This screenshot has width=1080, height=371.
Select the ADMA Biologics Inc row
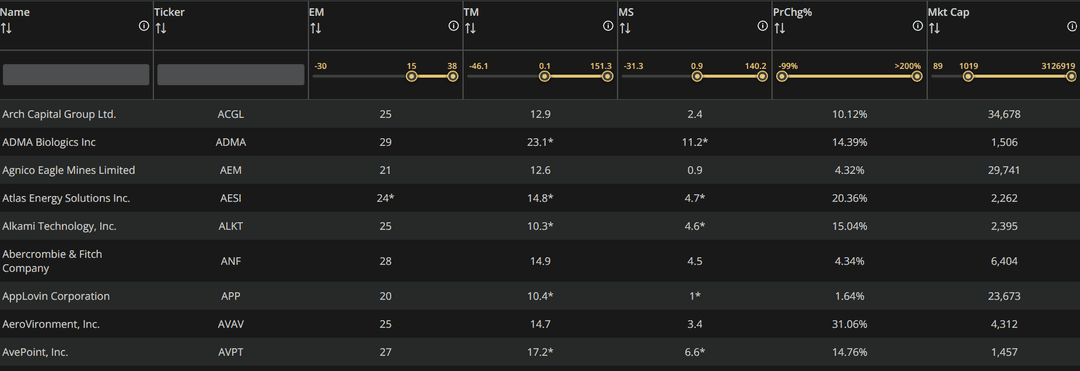point(540,142)
